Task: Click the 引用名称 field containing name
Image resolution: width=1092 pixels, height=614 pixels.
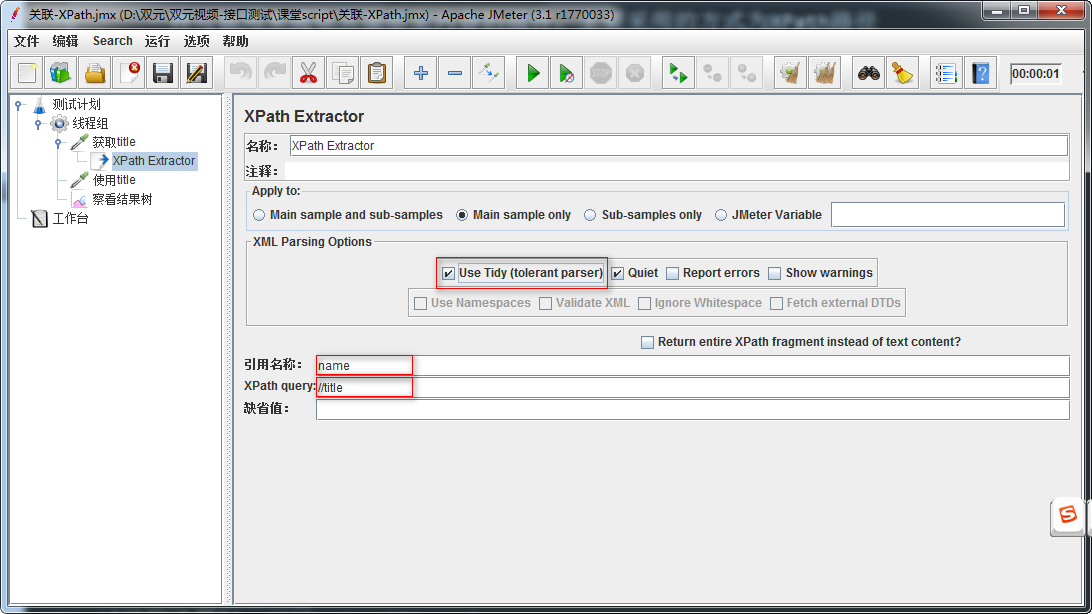Action: pos(692,365)
